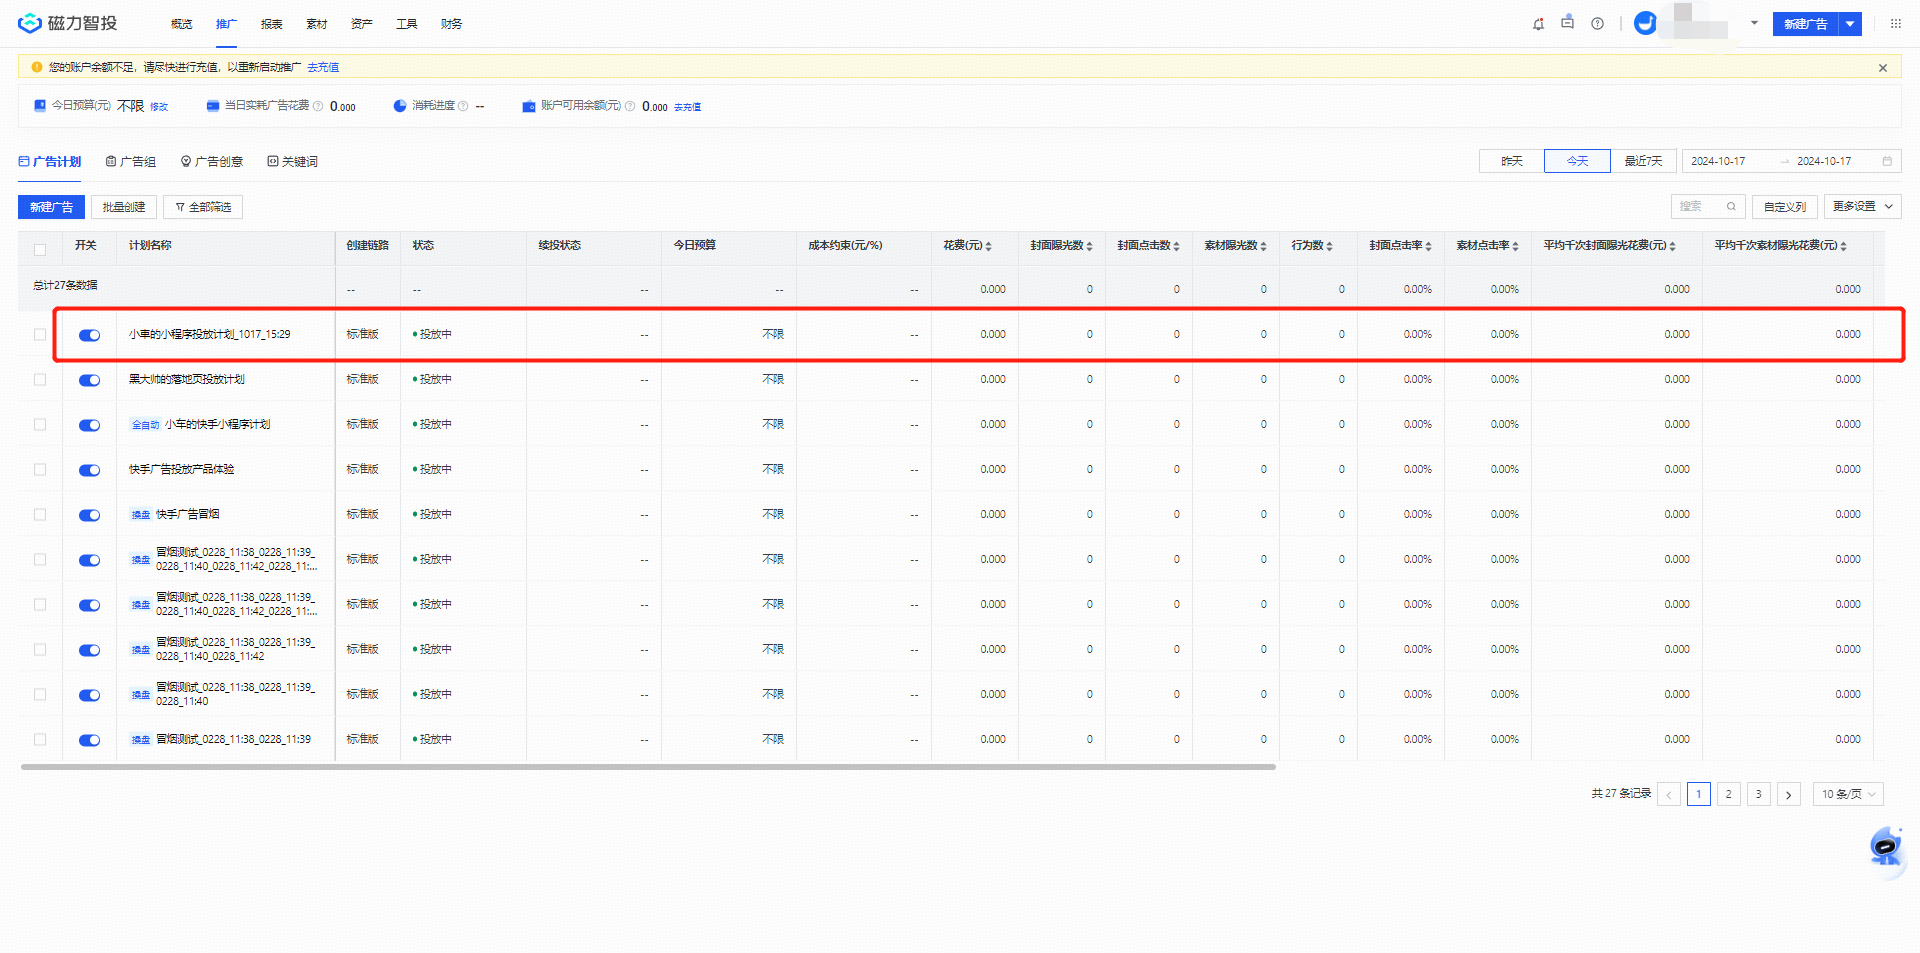1920x953 pixels.
Task: Check the box for 黑大帅的落地页投放计划 row
Action: click(x=40, y=380)
